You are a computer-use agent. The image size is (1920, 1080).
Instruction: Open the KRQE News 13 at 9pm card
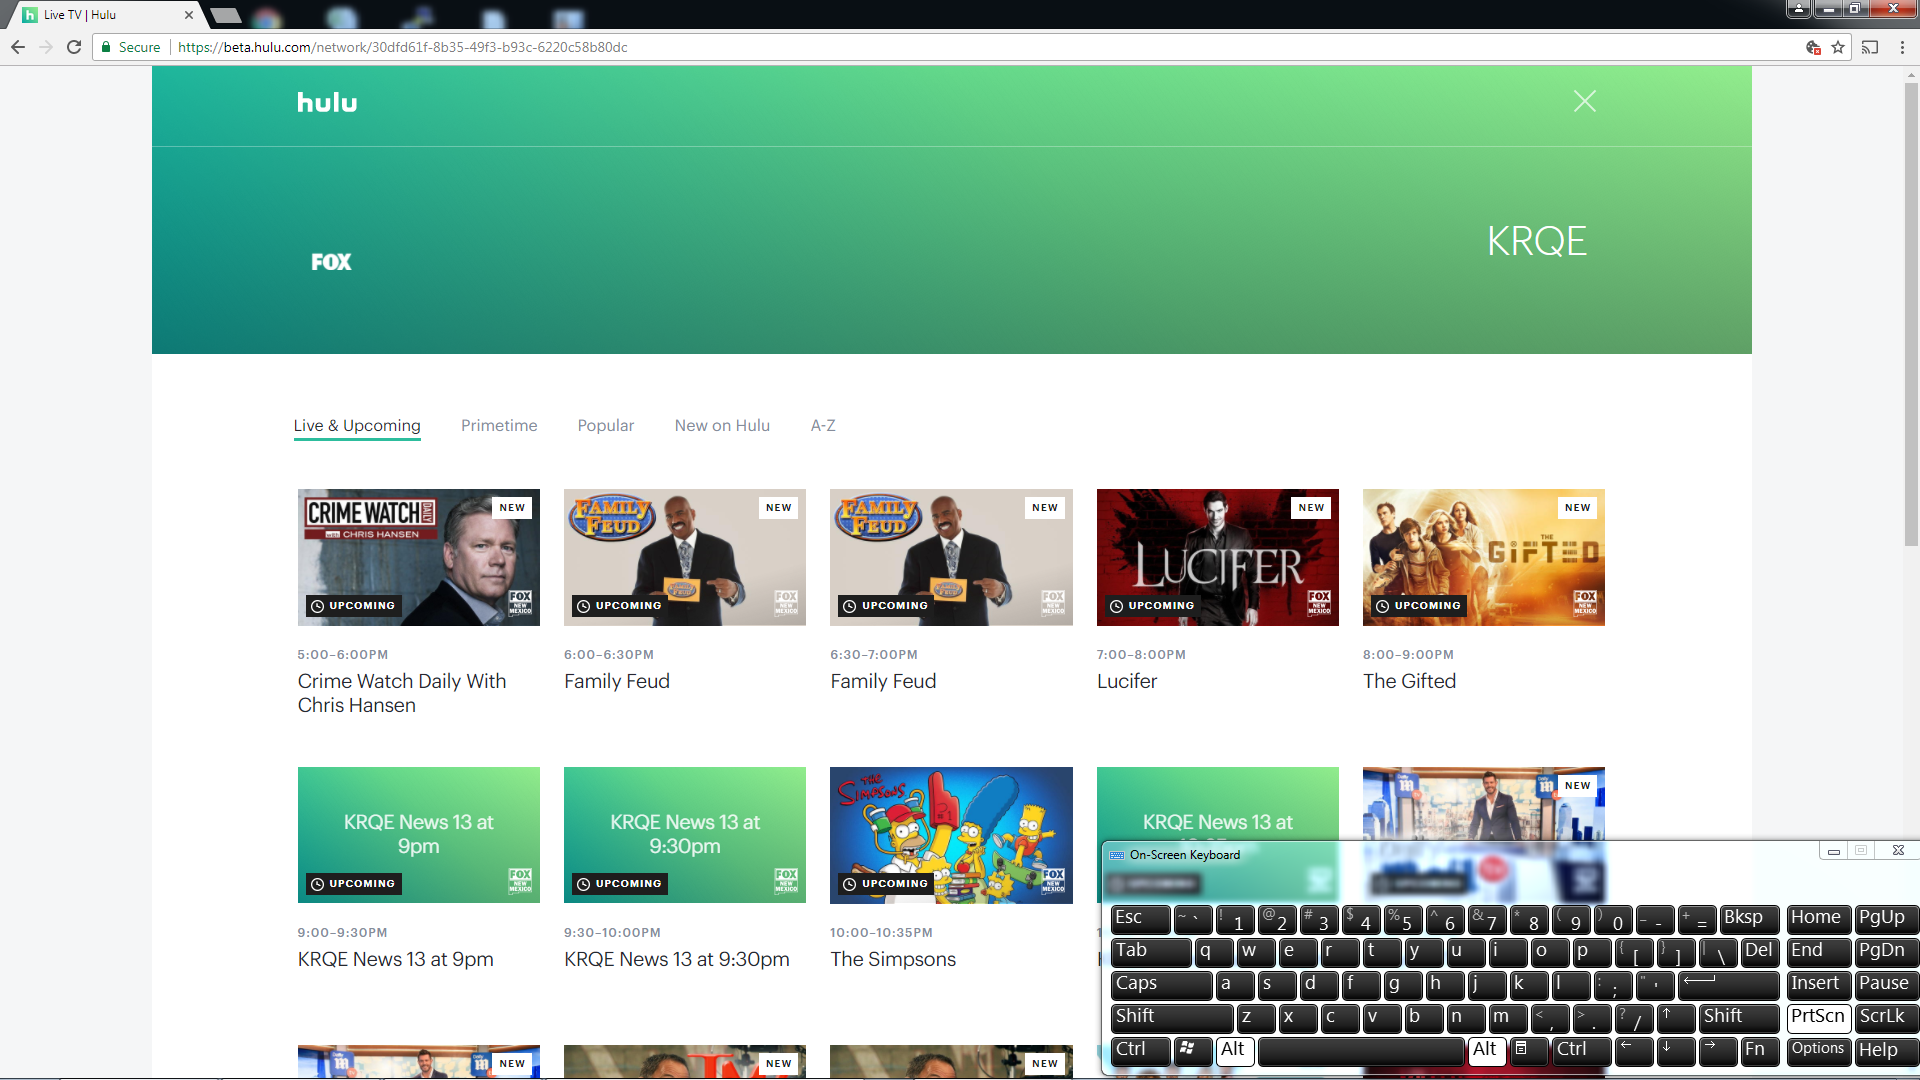[419, 835]
